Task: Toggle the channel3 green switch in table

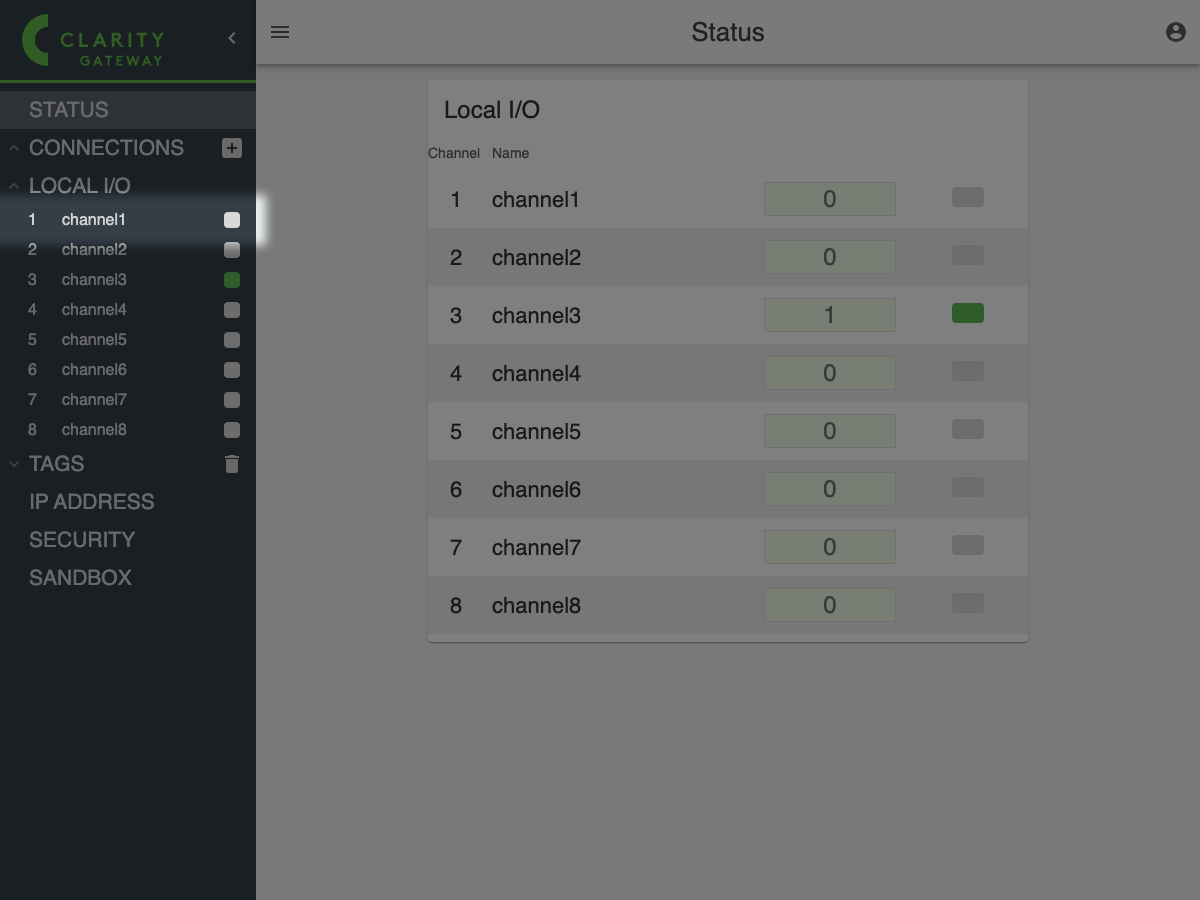Action: (967, 314)
